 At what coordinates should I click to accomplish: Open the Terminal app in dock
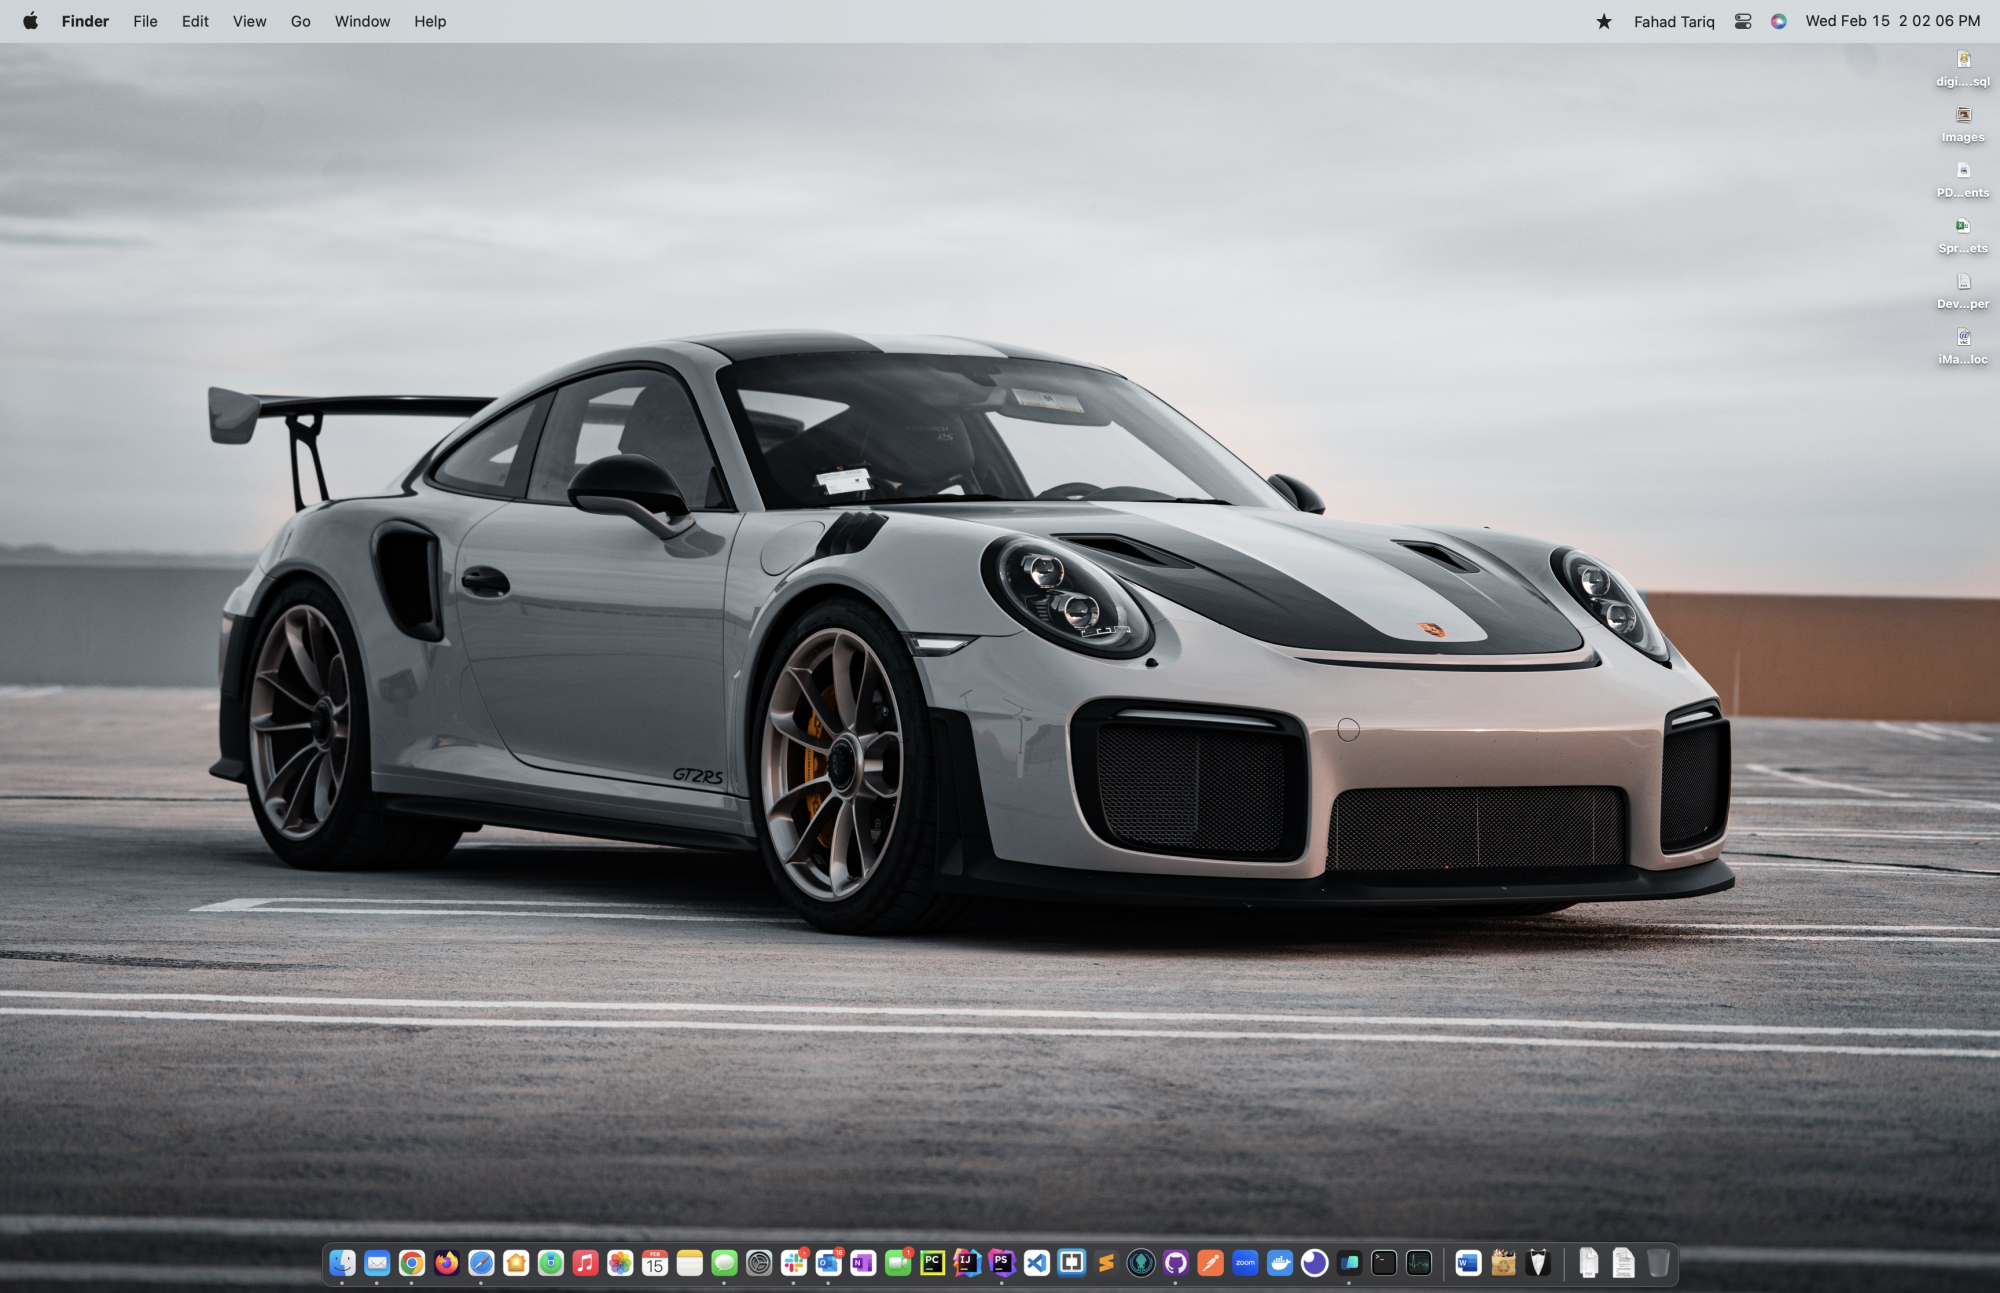[x=1384, y=1263]
